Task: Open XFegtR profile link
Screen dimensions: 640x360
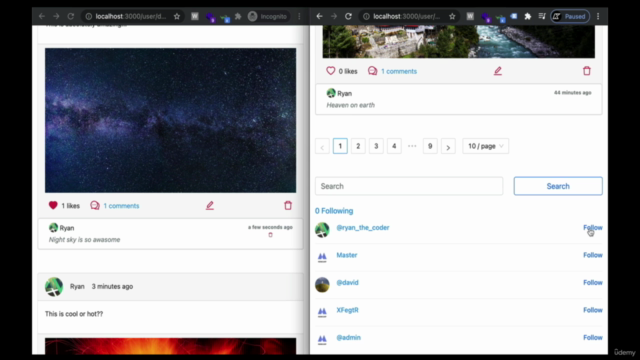Action: click(x=347, y=310)
